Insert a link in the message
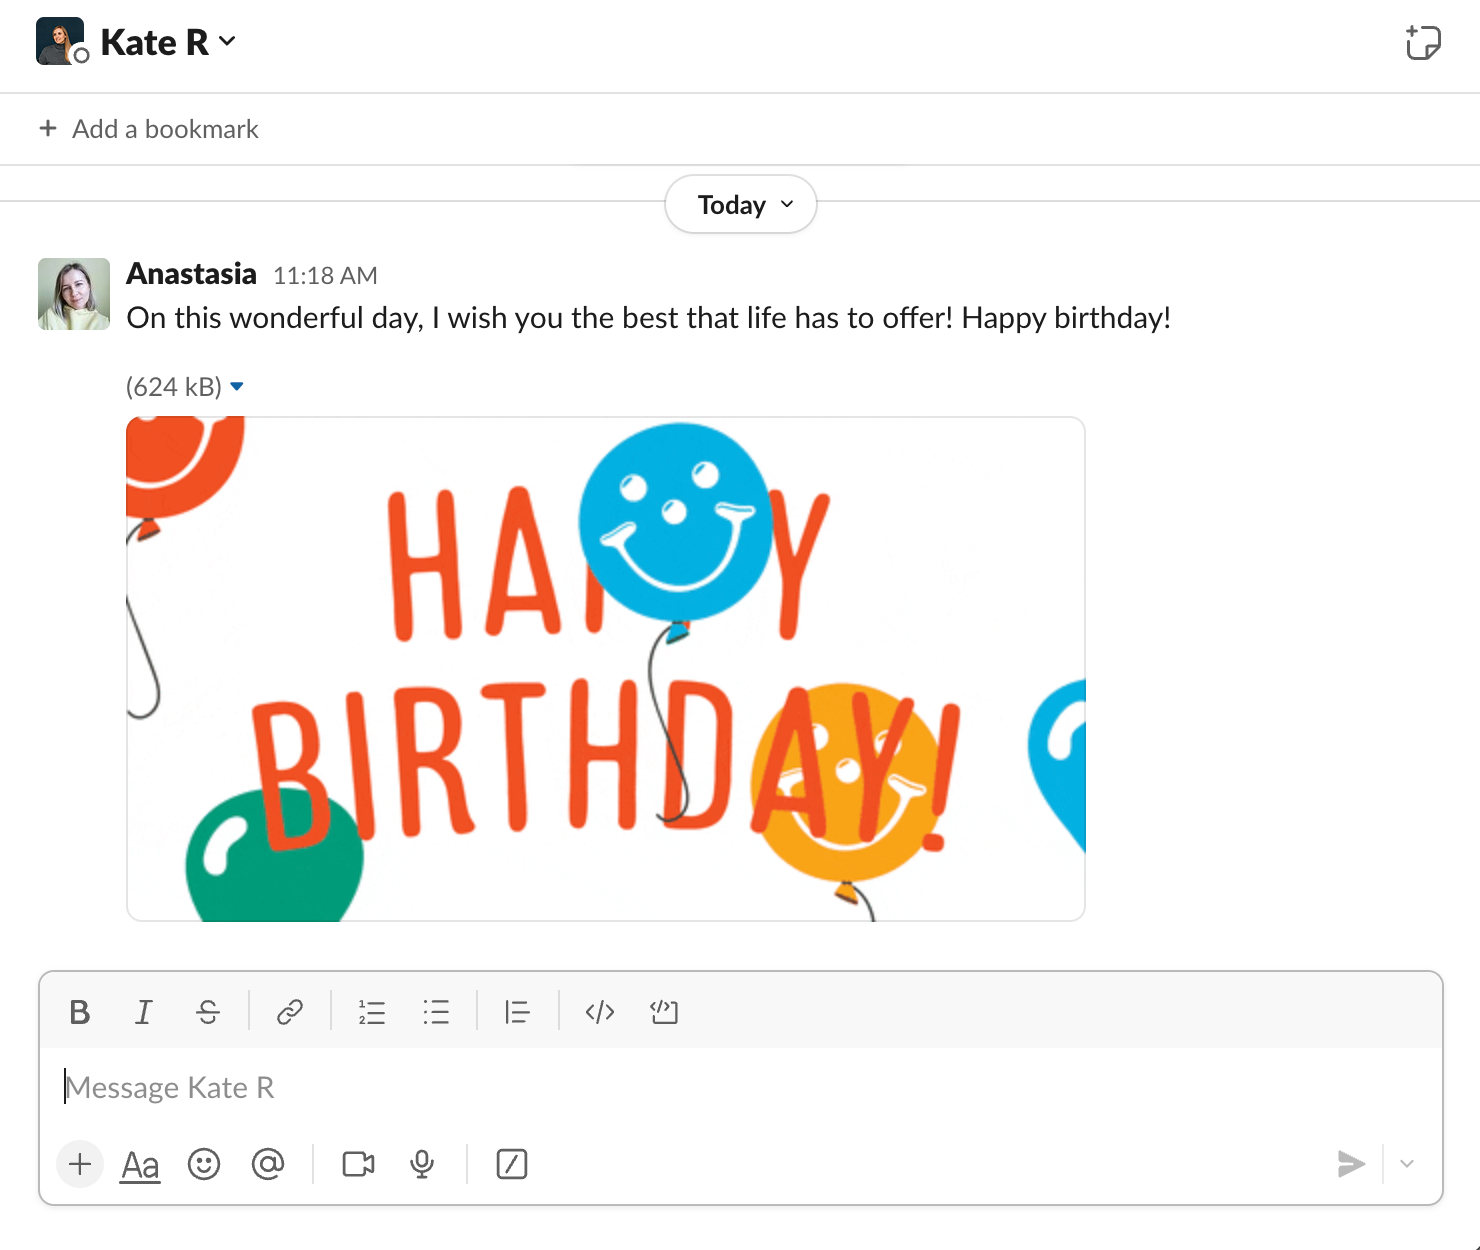Image resolution: width=1480 pixels, height=1250 pixels. point(290,1013)
